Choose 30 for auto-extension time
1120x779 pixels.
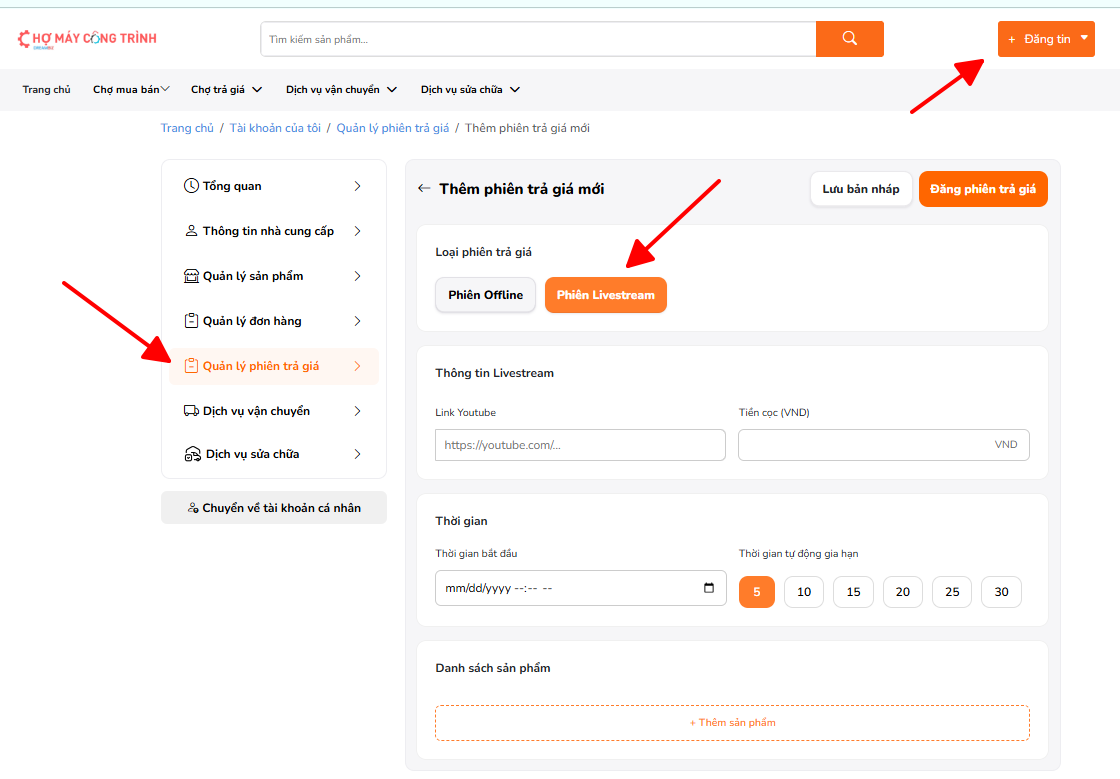click(x=1001, y=592)
